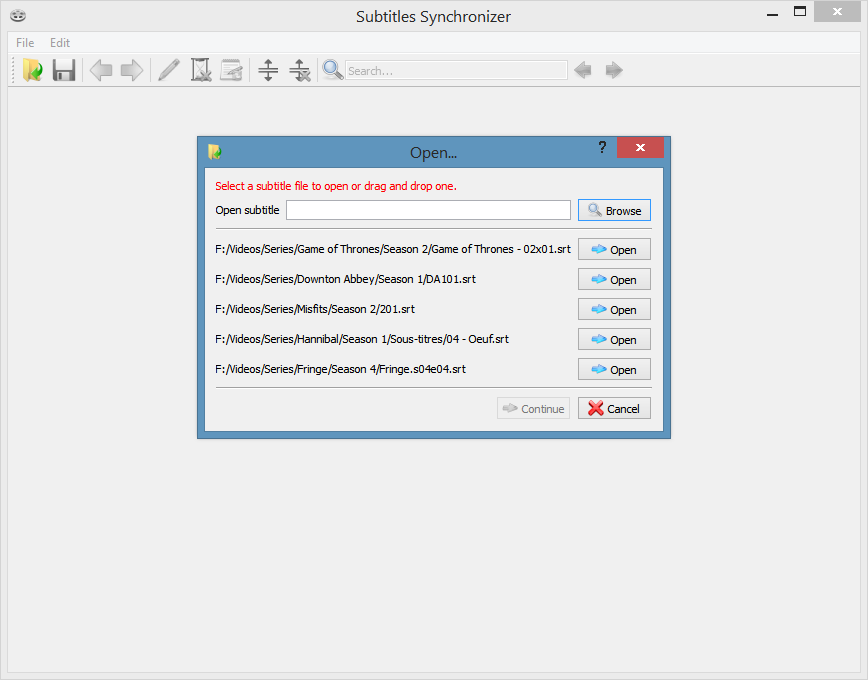Image resolution: width=868 pixels, height=680 pixels.
Task: Click the remove subtitle line toolbar icon
Action: [x=299, y=70]
